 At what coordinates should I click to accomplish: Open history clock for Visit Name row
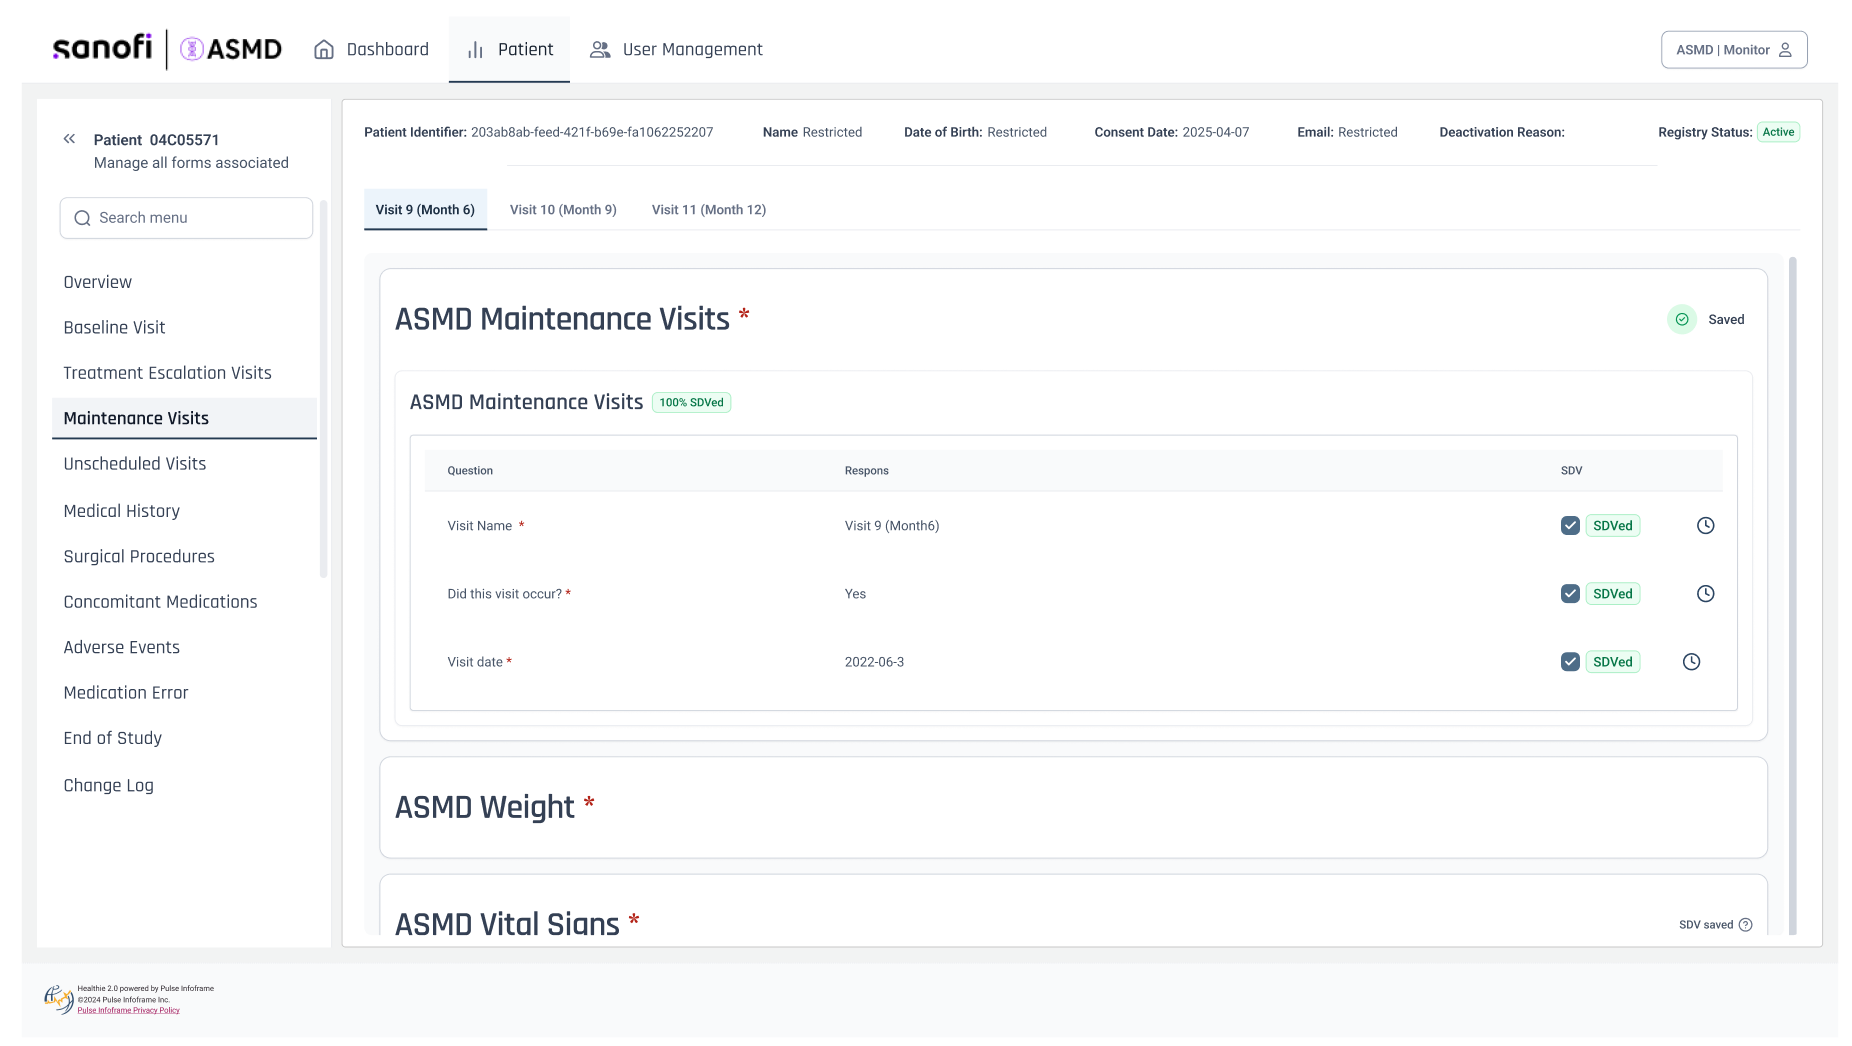(1706, 526)
